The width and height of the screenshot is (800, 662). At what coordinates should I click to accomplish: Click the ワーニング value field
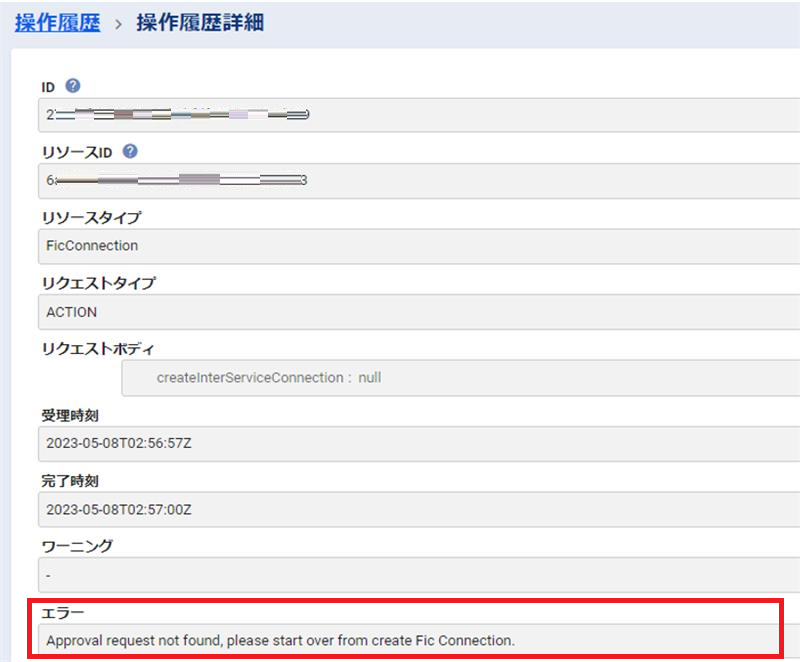tap(419, 575)
